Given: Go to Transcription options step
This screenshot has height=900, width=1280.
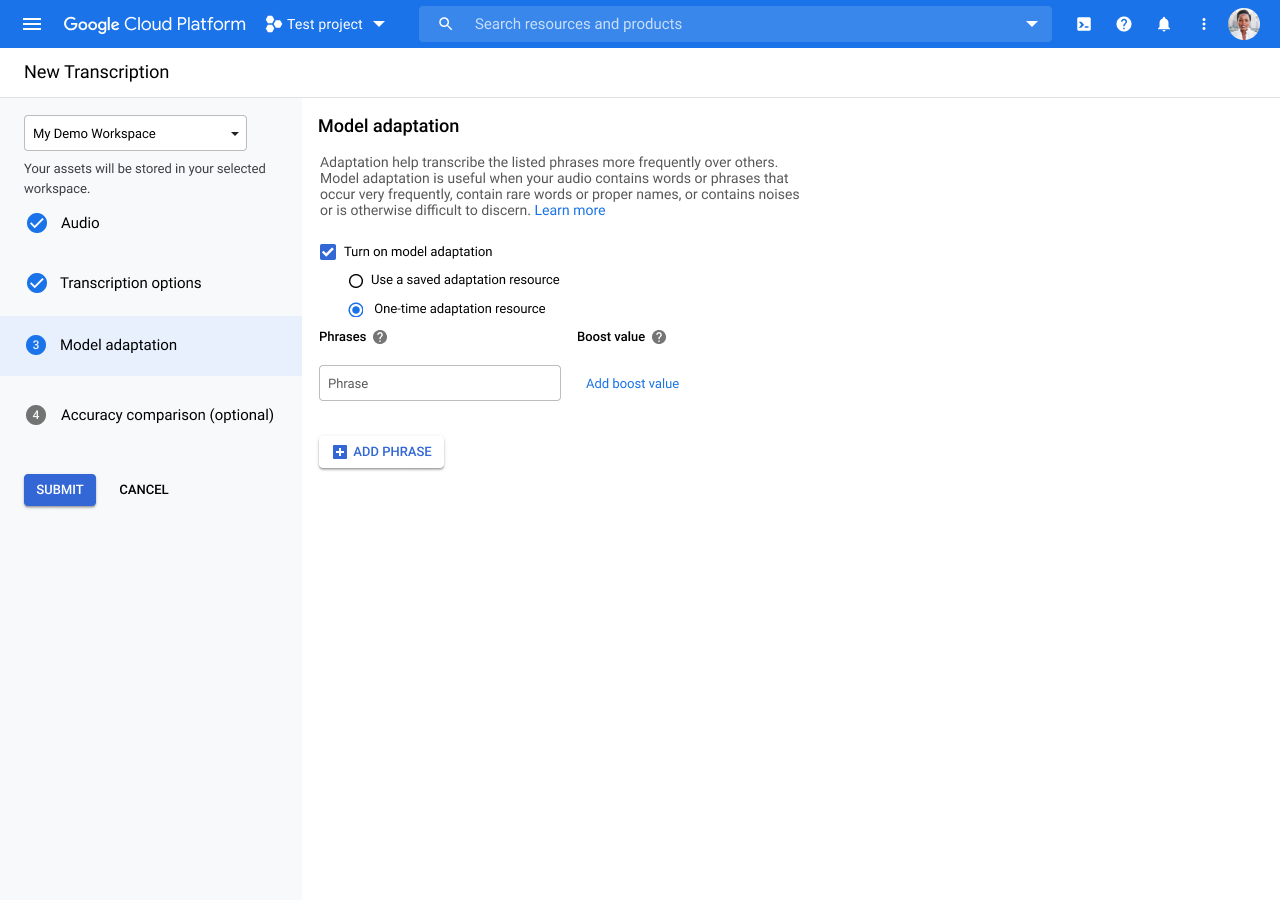Looking at the screenshot, I should point(130,283).
